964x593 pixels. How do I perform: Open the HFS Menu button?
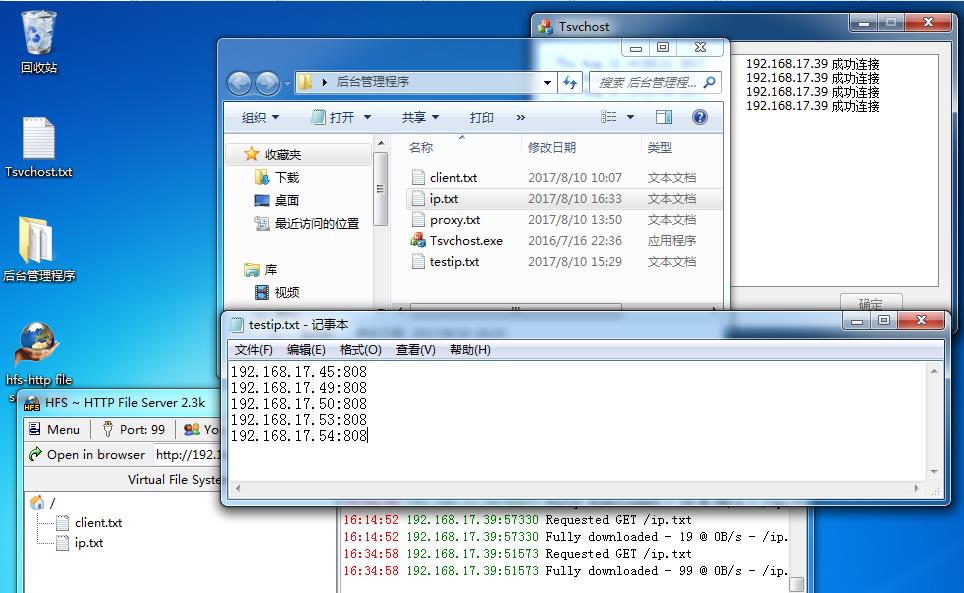(54, 429)
